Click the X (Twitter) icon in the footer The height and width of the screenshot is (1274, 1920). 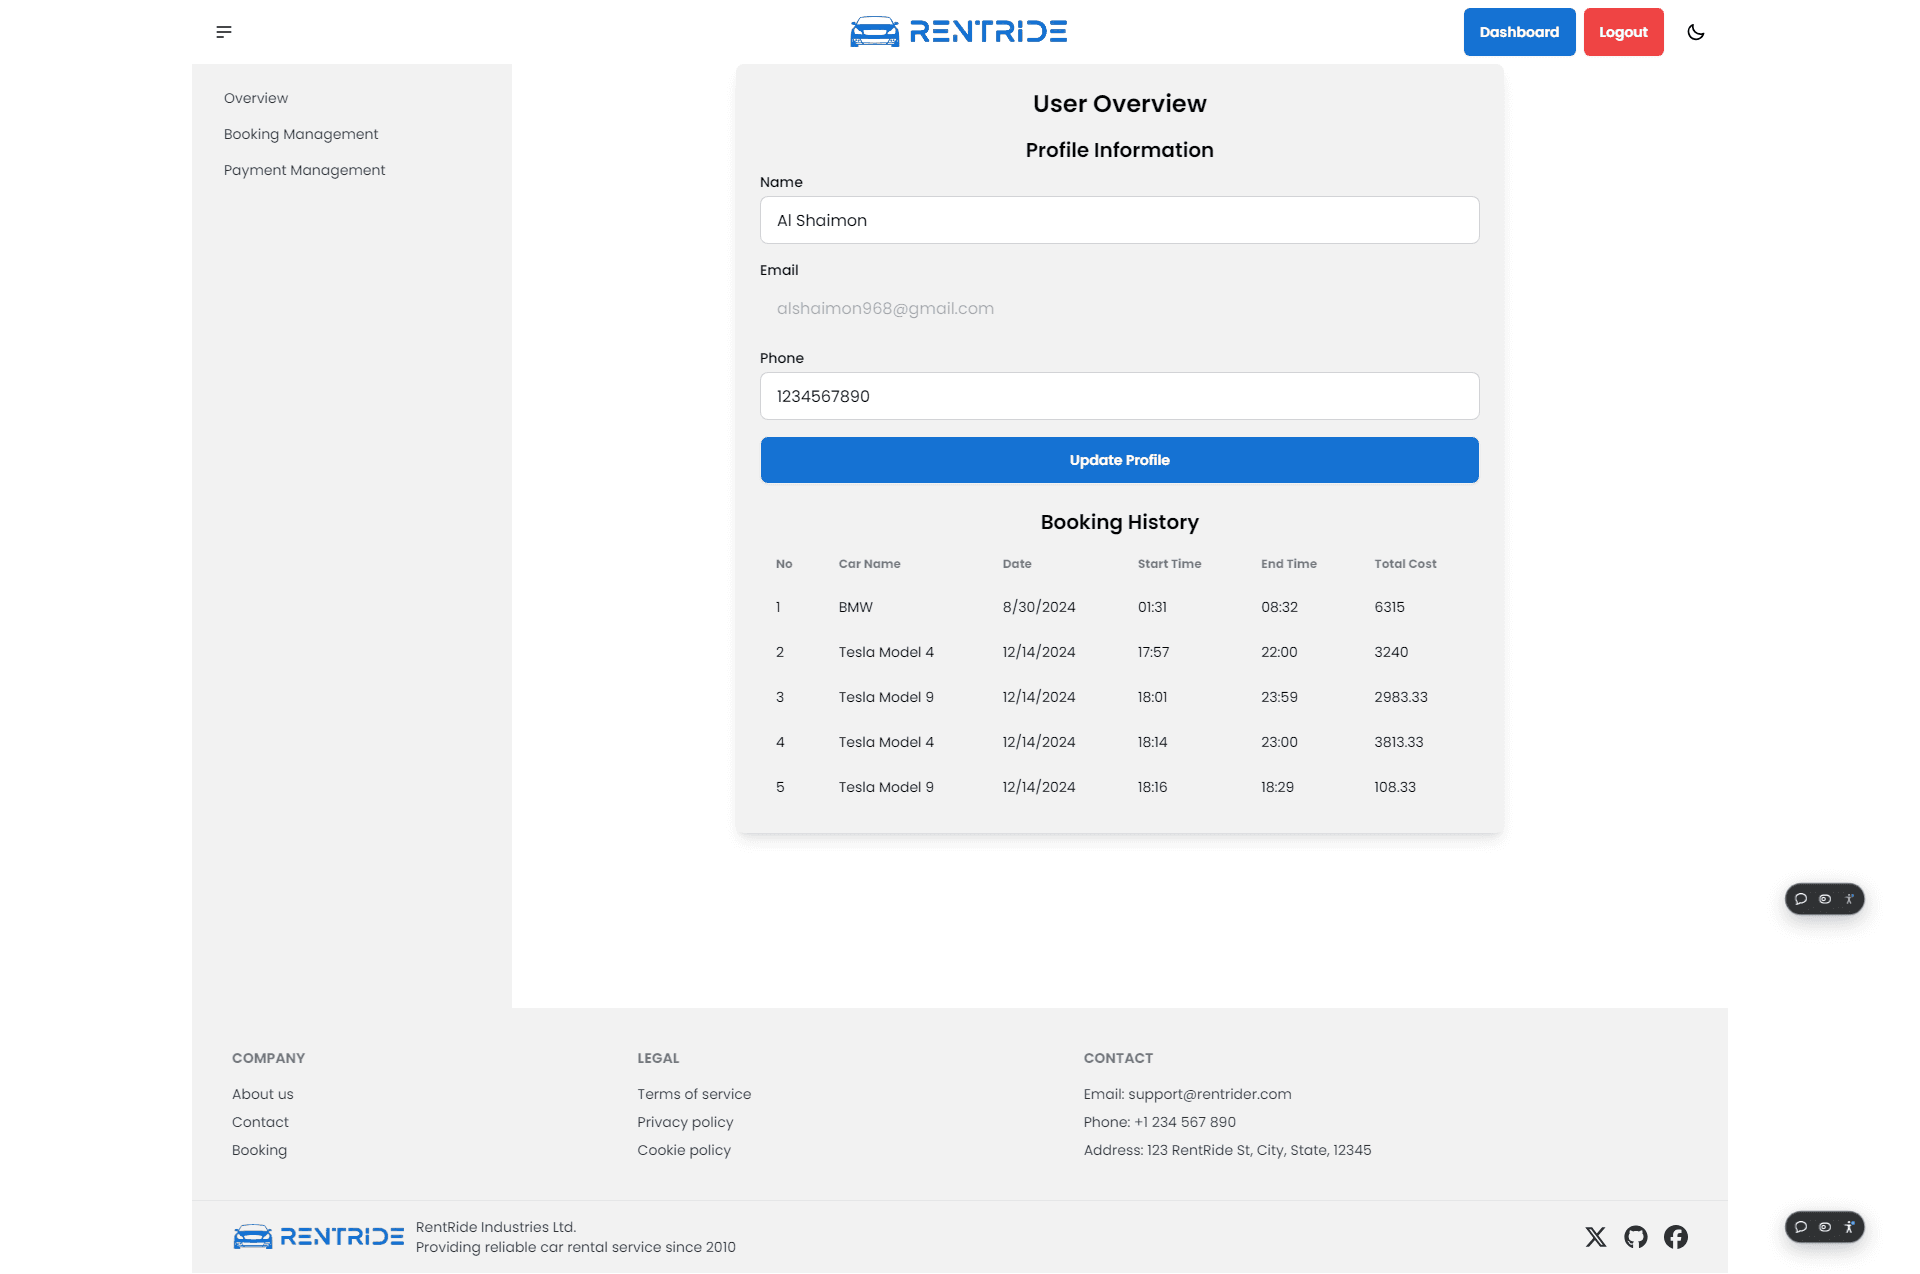[1596, 1237]
